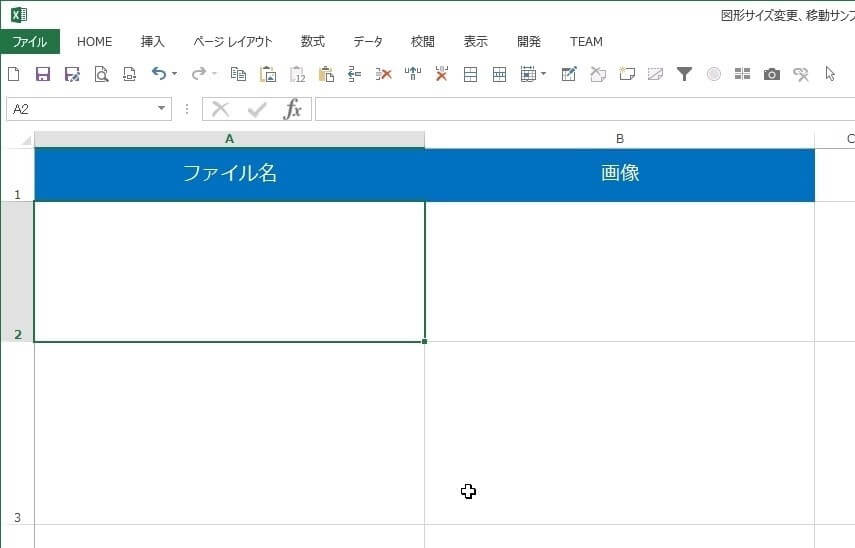Open the Name Box dropdown
Viewport: 855px width, 548px height.
point(161,109)
